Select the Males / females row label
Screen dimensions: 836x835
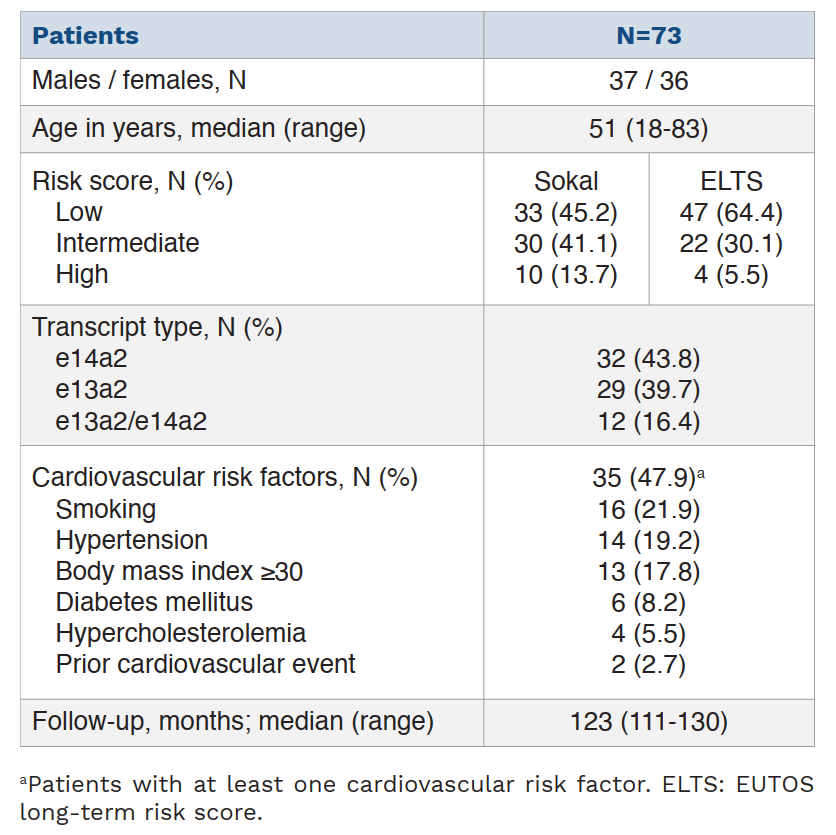coord(139,81)
